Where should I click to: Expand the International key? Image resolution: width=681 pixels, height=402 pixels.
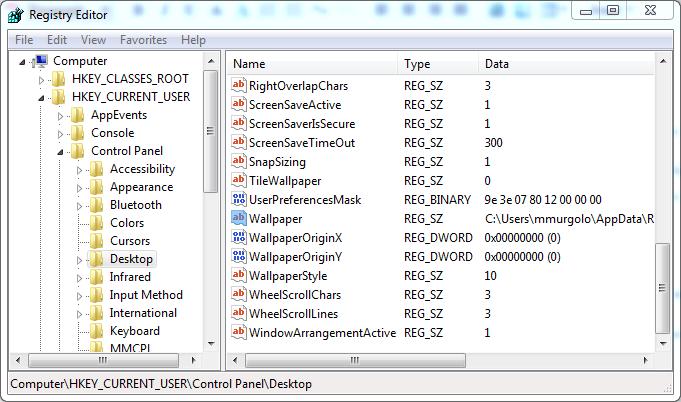(79, 314)
